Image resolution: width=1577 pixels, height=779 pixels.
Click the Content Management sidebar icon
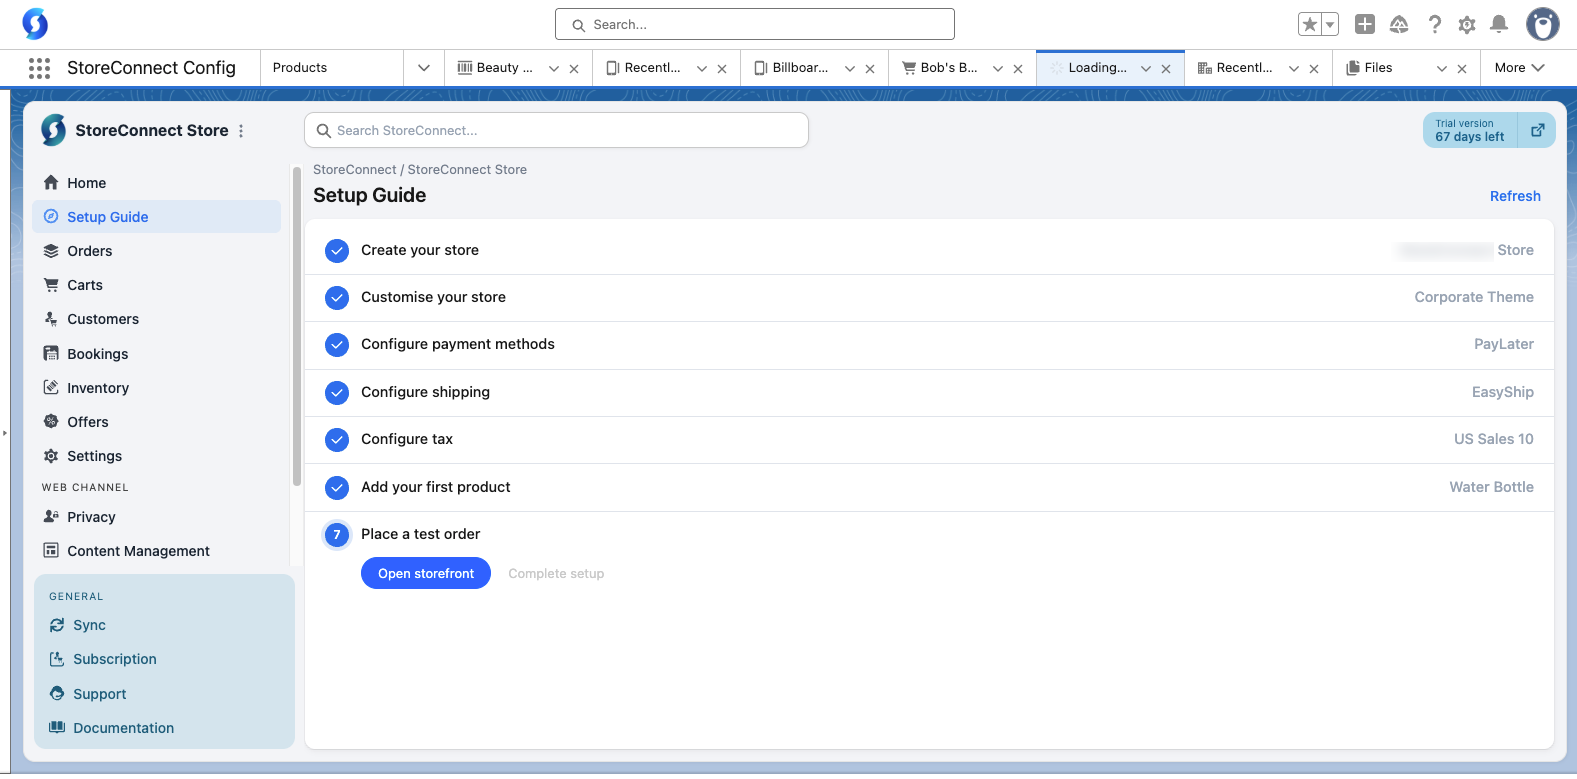click(51, 550)
